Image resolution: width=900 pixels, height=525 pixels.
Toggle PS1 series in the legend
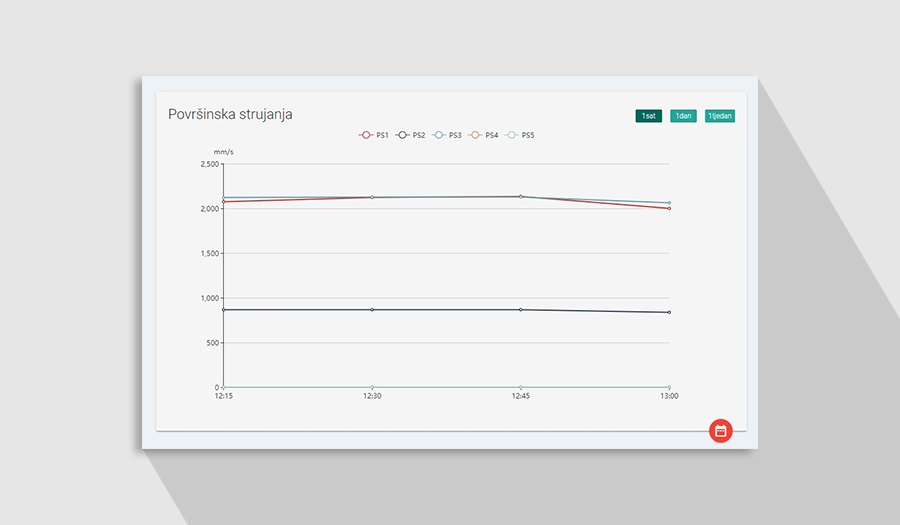tap(374, 135)
